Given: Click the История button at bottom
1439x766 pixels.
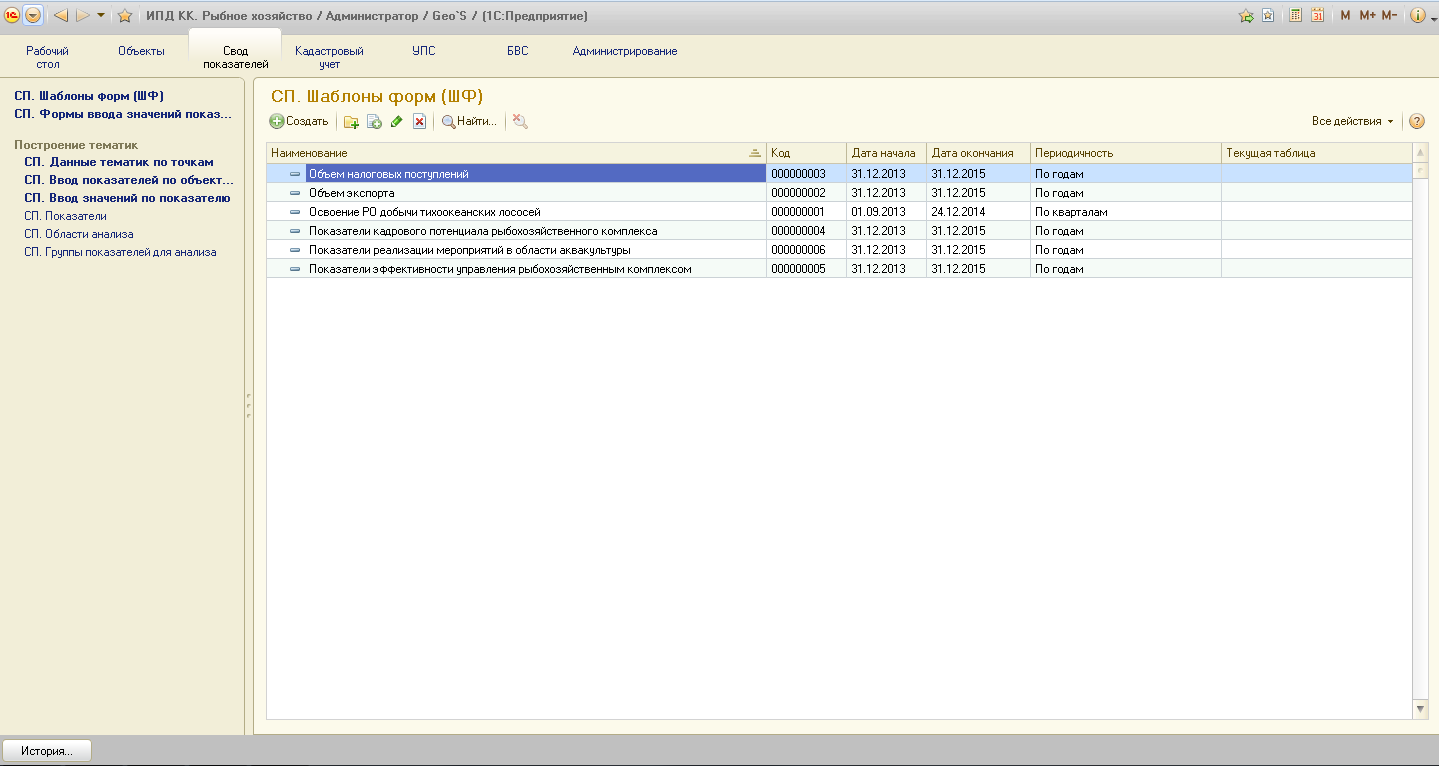Looking at the screenshot, I should [47, 750].
